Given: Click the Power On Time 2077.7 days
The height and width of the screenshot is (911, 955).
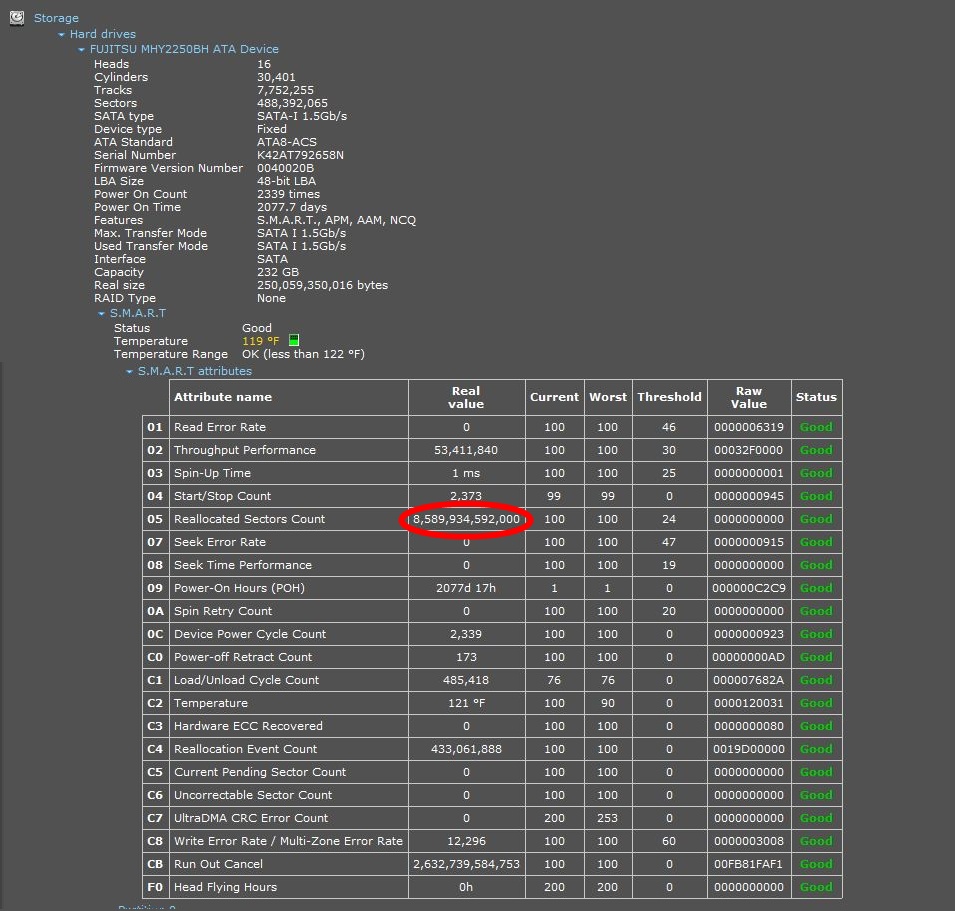Looking at the screenshot, I should coord(292,207).
